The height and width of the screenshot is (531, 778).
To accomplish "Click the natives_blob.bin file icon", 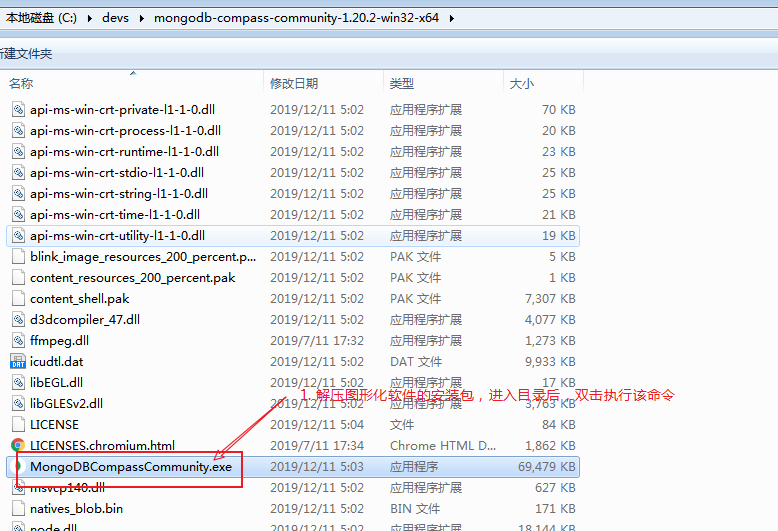I will click(x=18, y=509).
